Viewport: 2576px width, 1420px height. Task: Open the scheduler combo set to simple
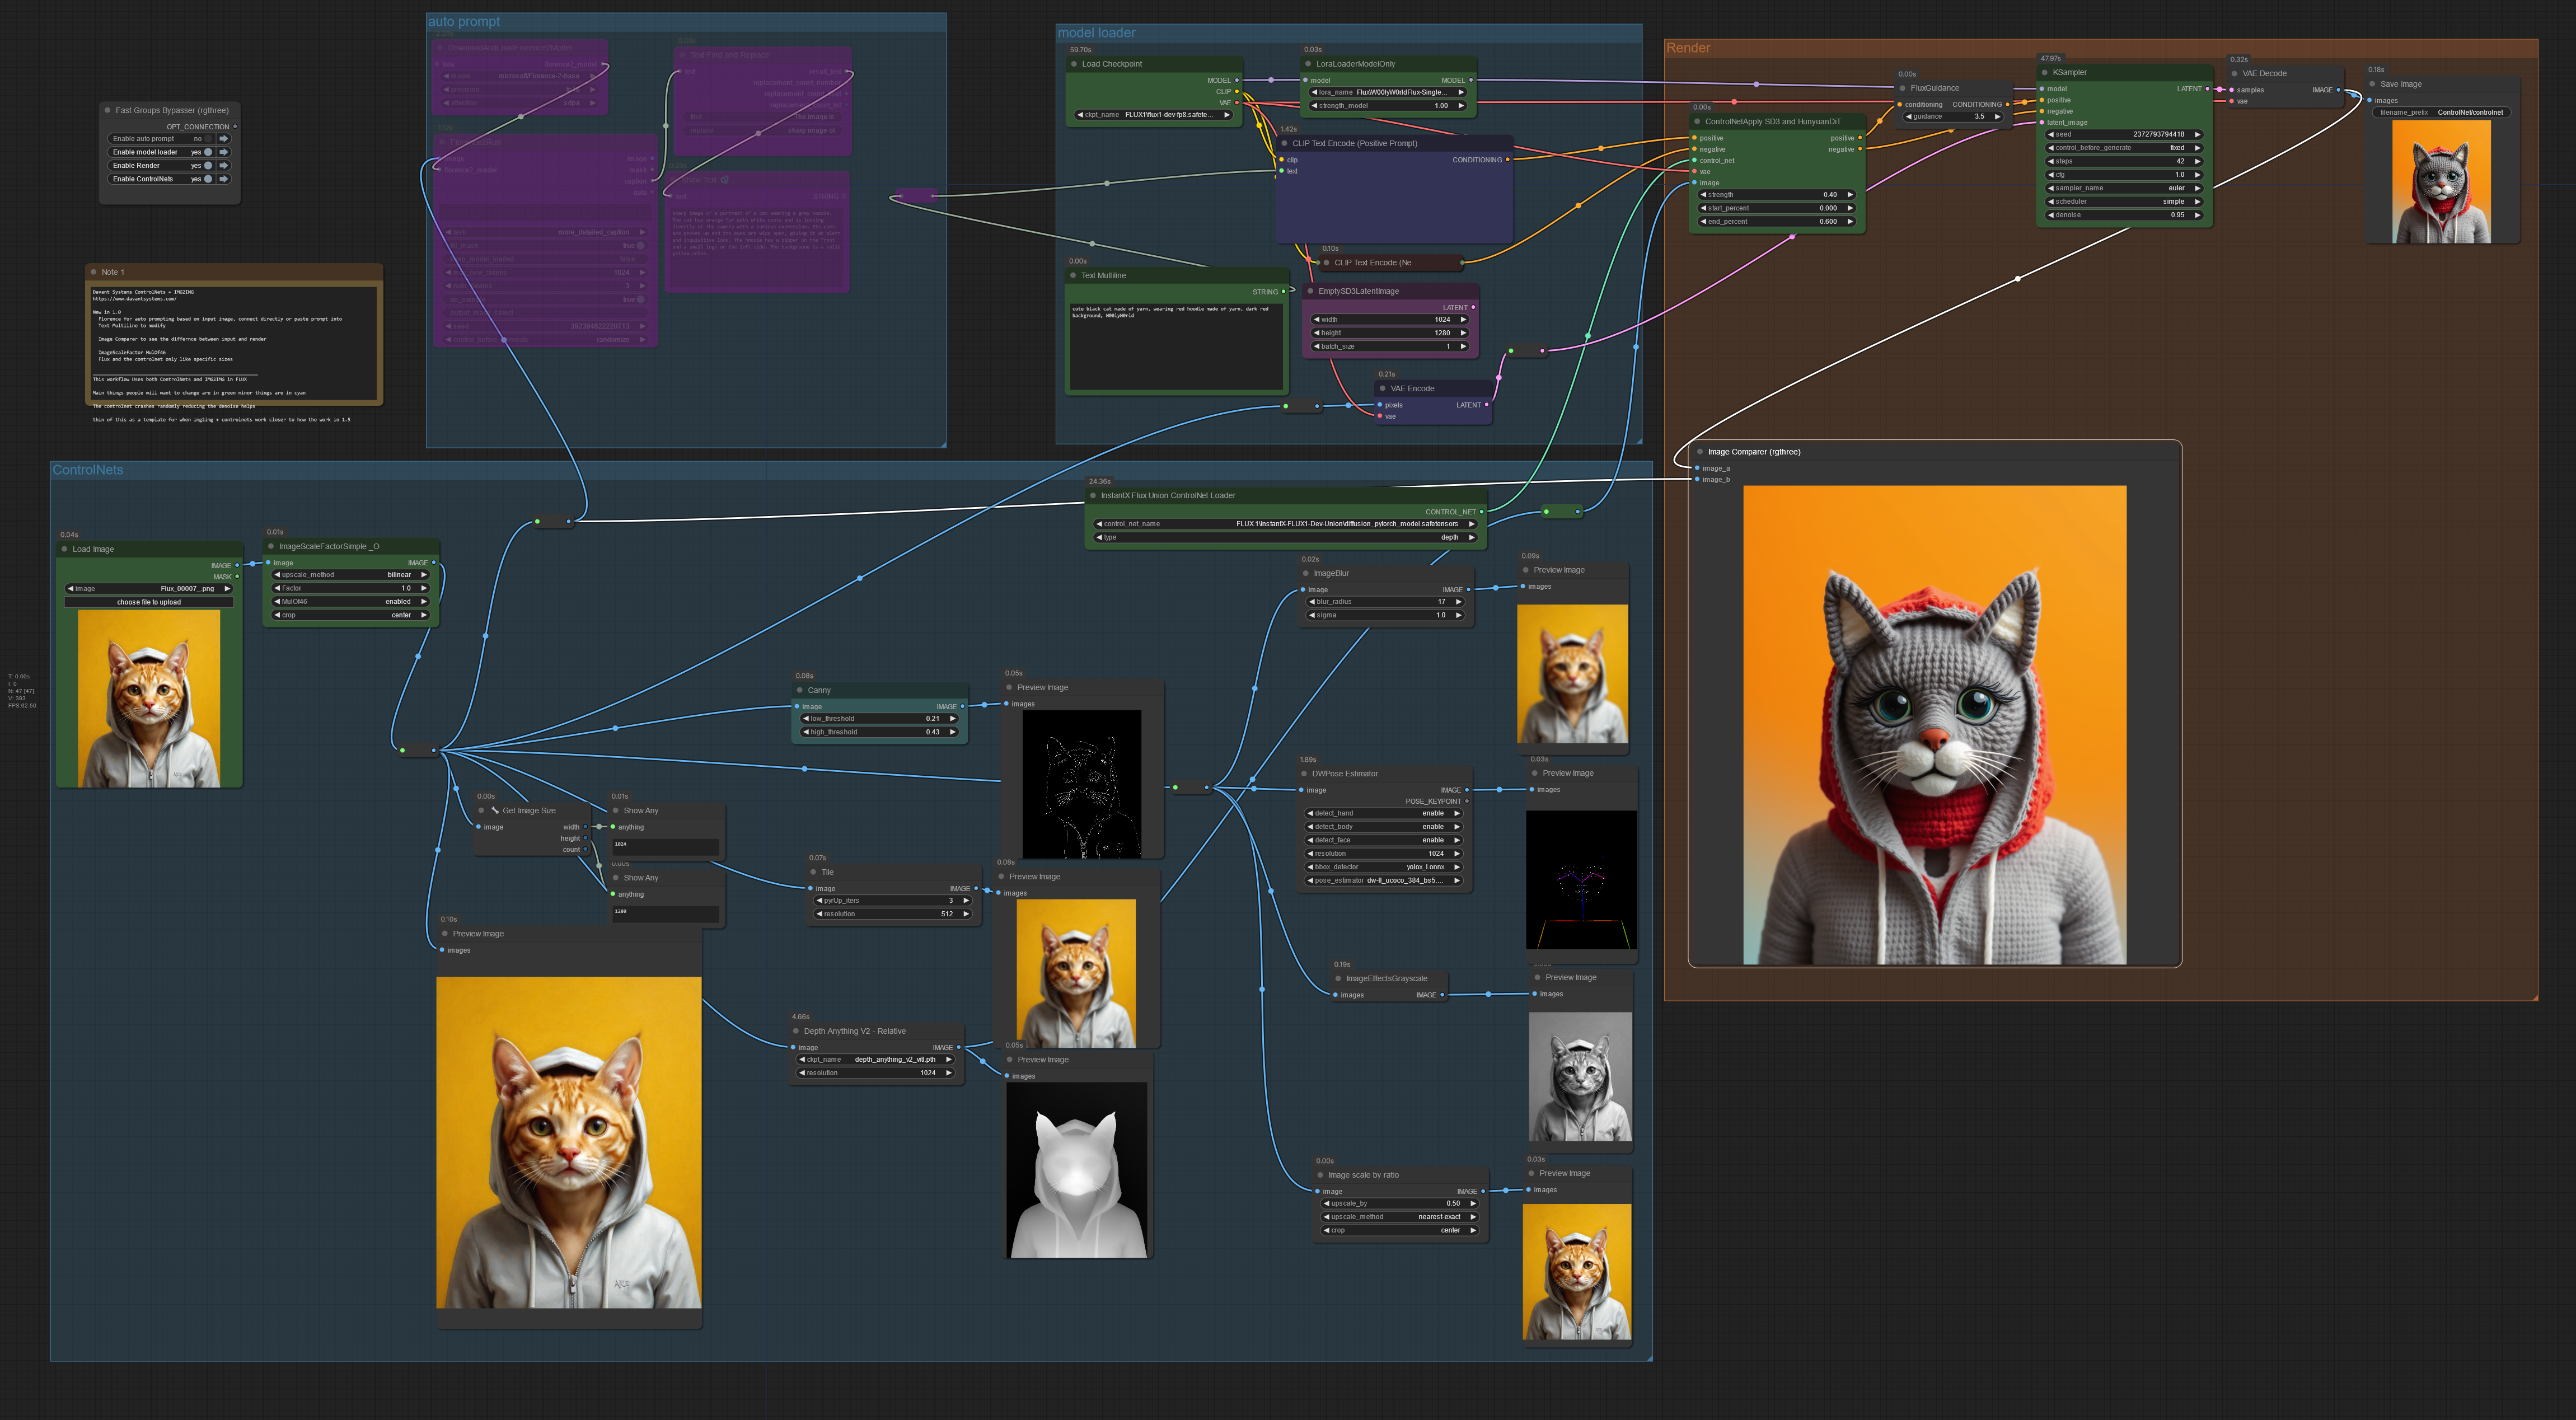click(2123, 201)
